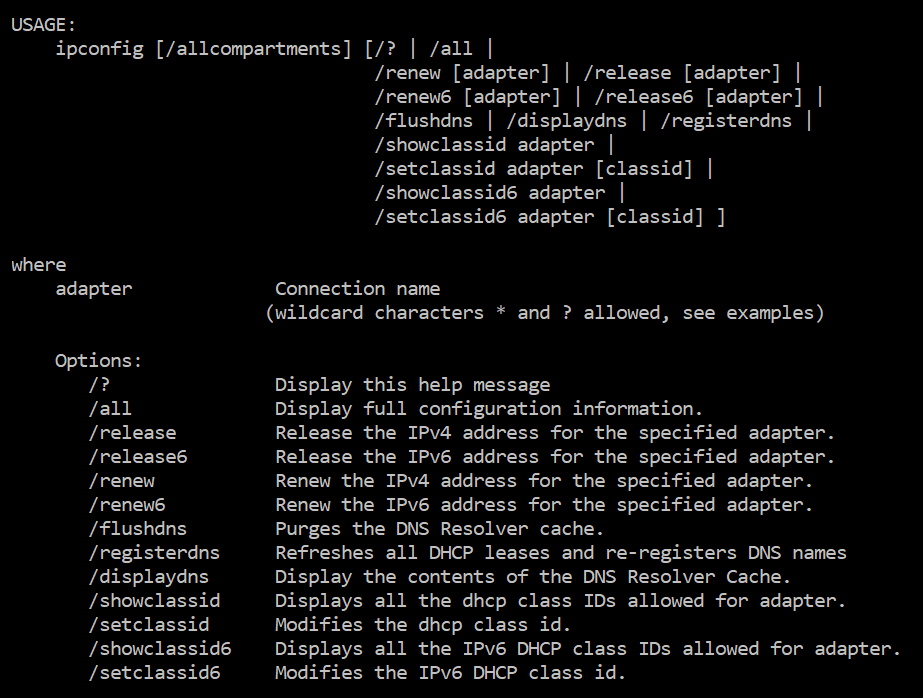Click /release6 in the Options list
Viewport: 923px width, 698px height.
[x=137, y=457]
